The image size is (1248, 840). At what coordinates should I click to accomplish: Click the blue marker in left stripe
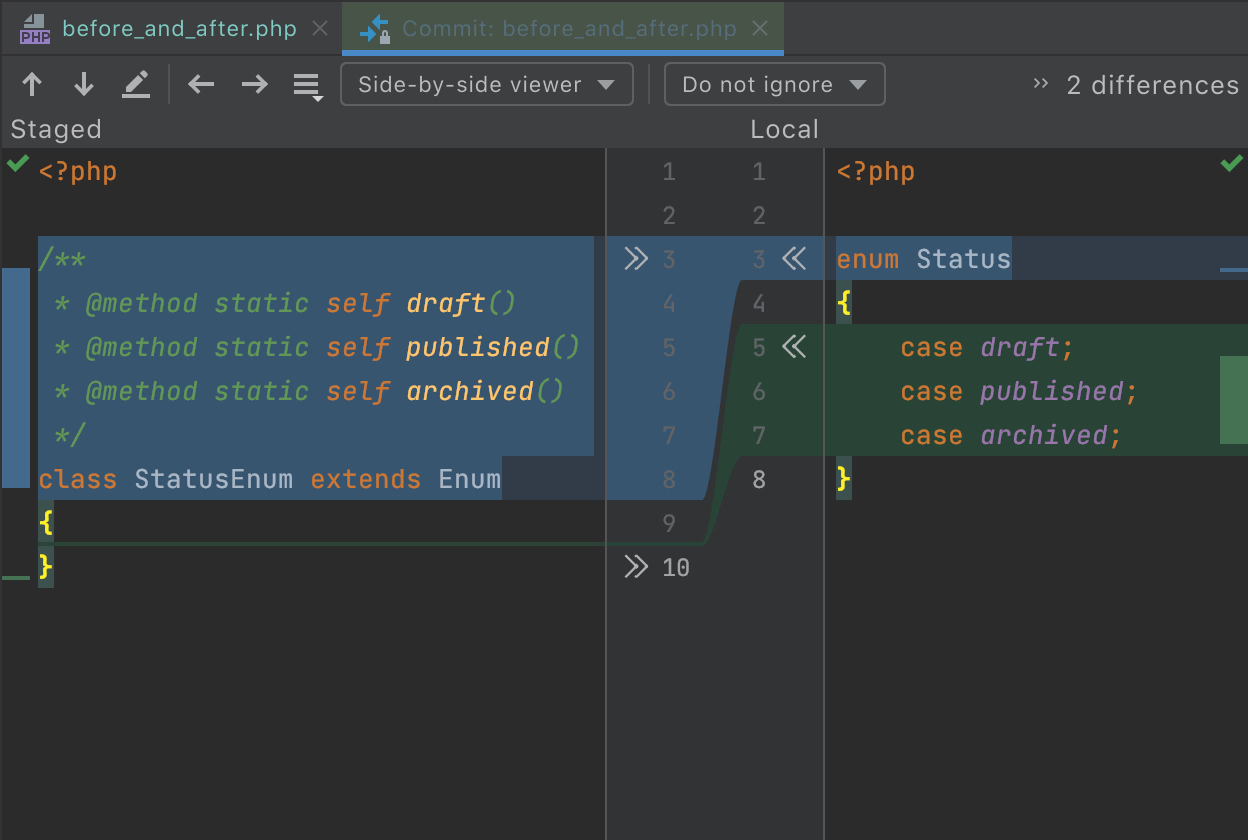click(x=15, y=377)
